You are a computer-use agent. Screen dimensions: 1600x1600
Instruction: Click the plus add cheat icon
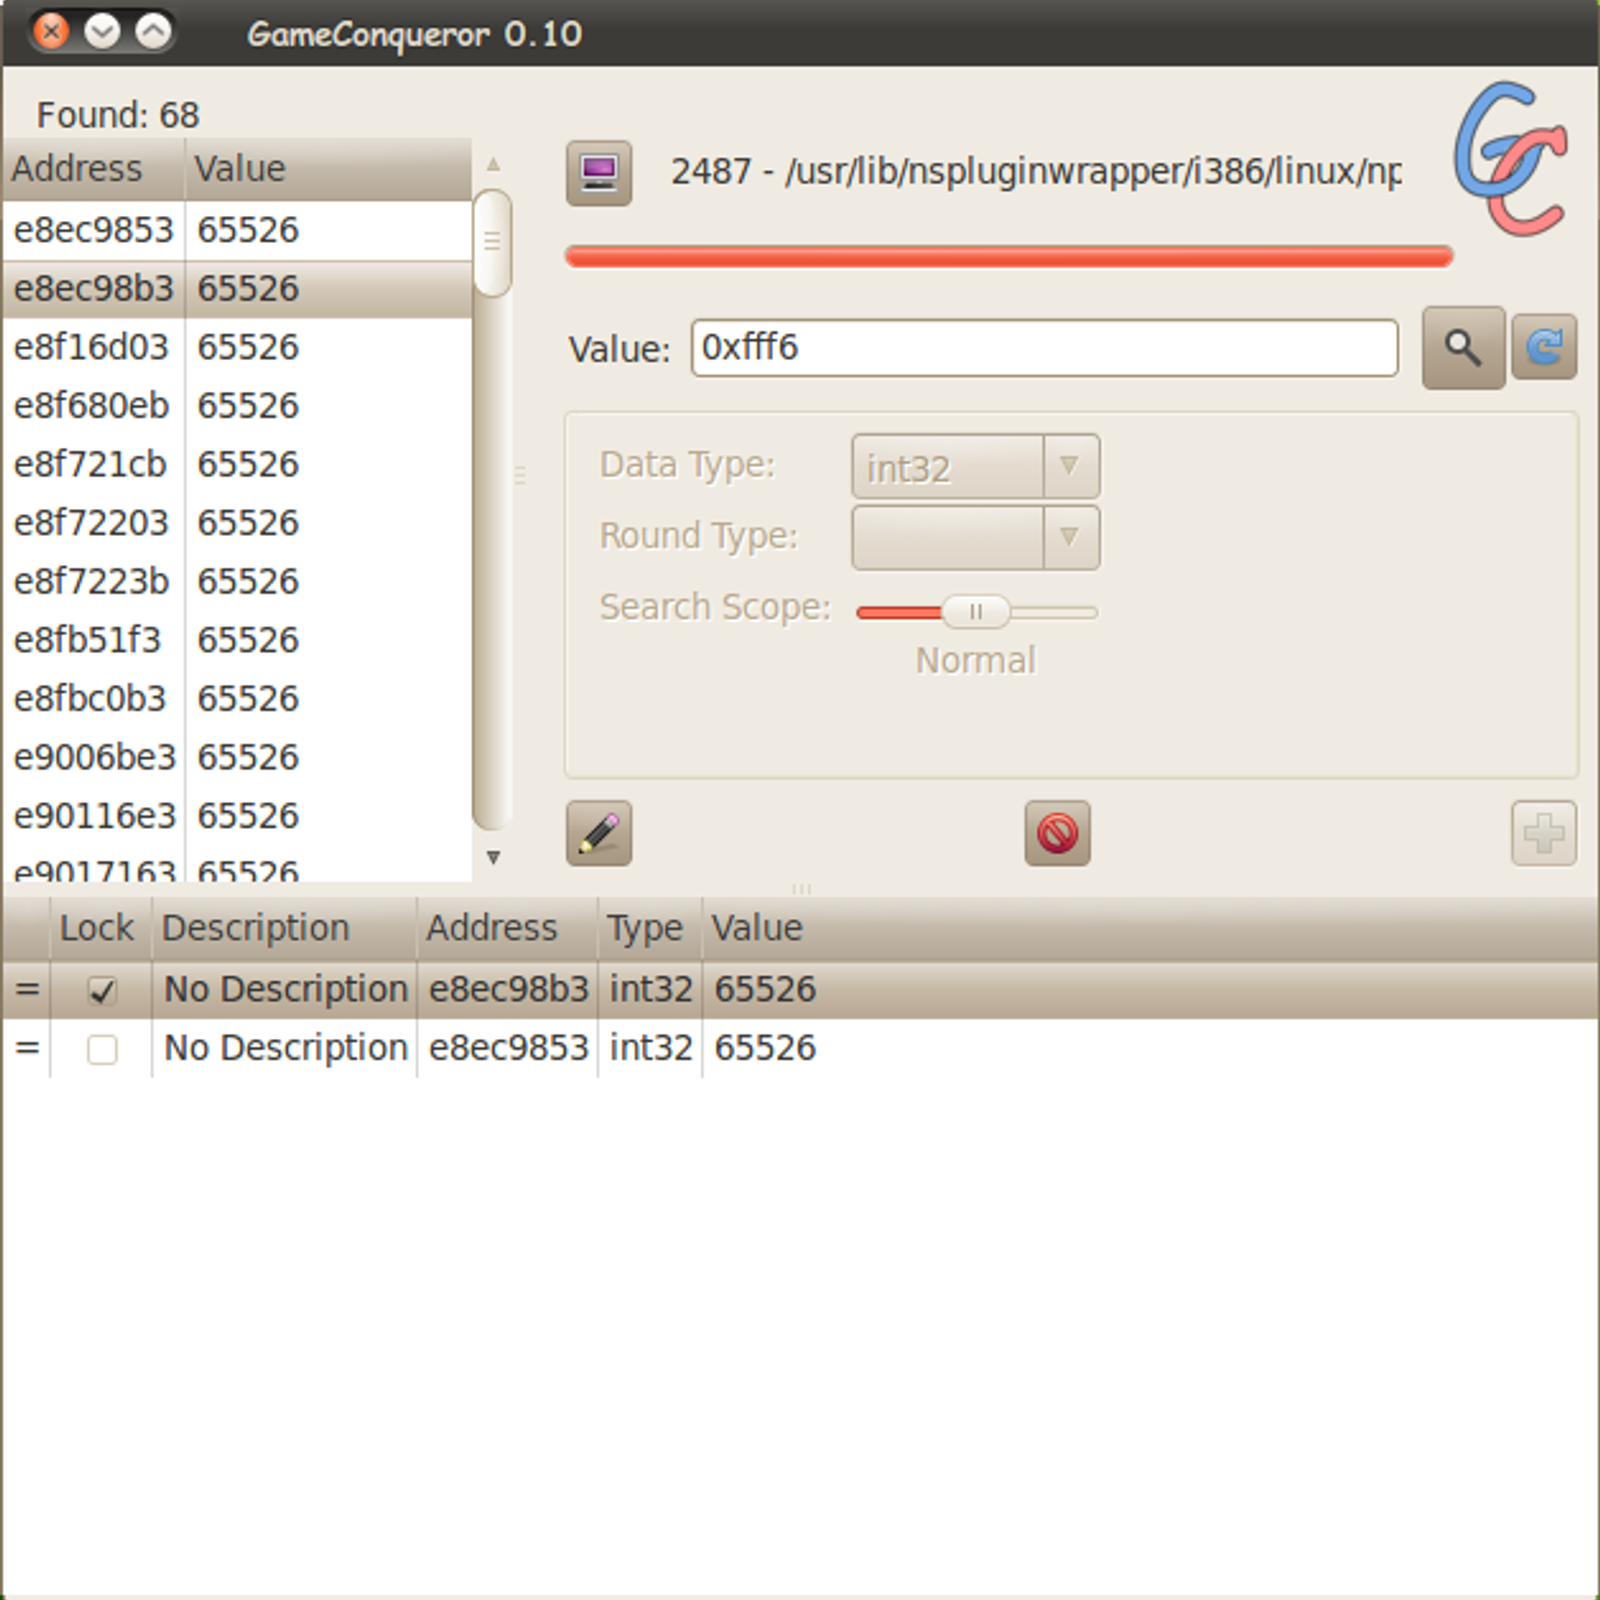pyautogui.click(x=1543, y=833)
